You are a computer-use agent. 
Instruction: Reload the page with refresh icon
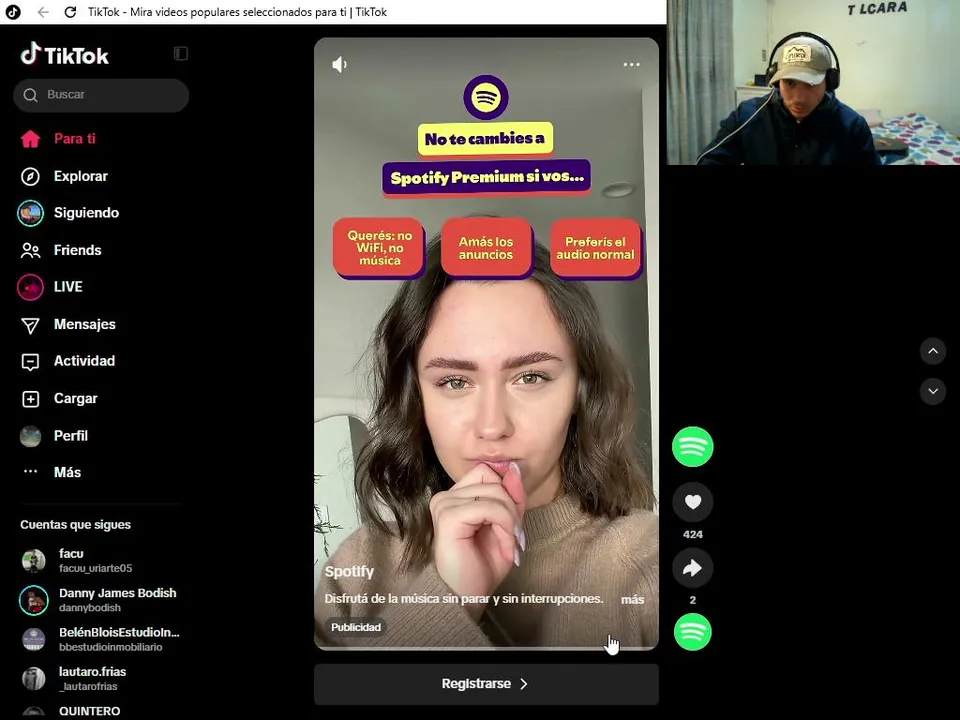[x=70, y=12]
